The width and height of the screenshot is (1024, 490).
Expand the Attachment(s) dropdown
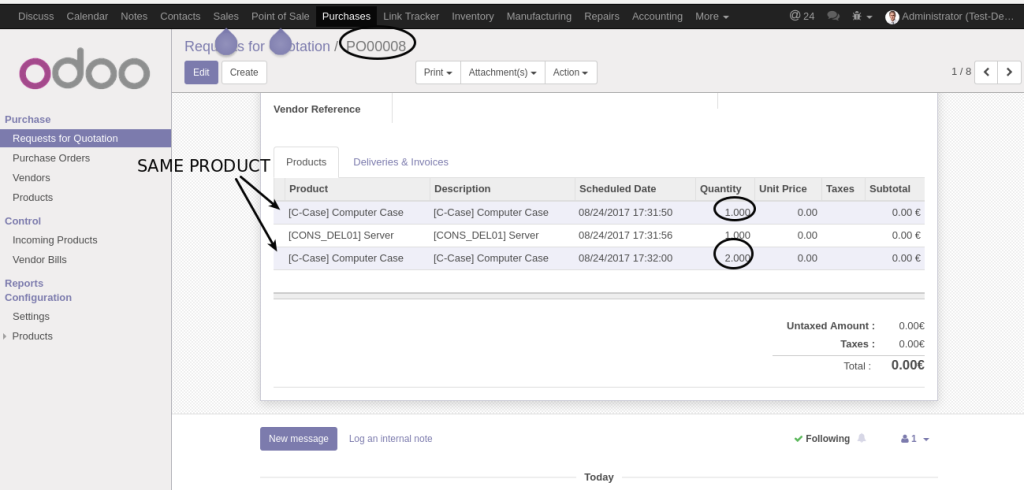pyautogui.click(x=503, y=72)
